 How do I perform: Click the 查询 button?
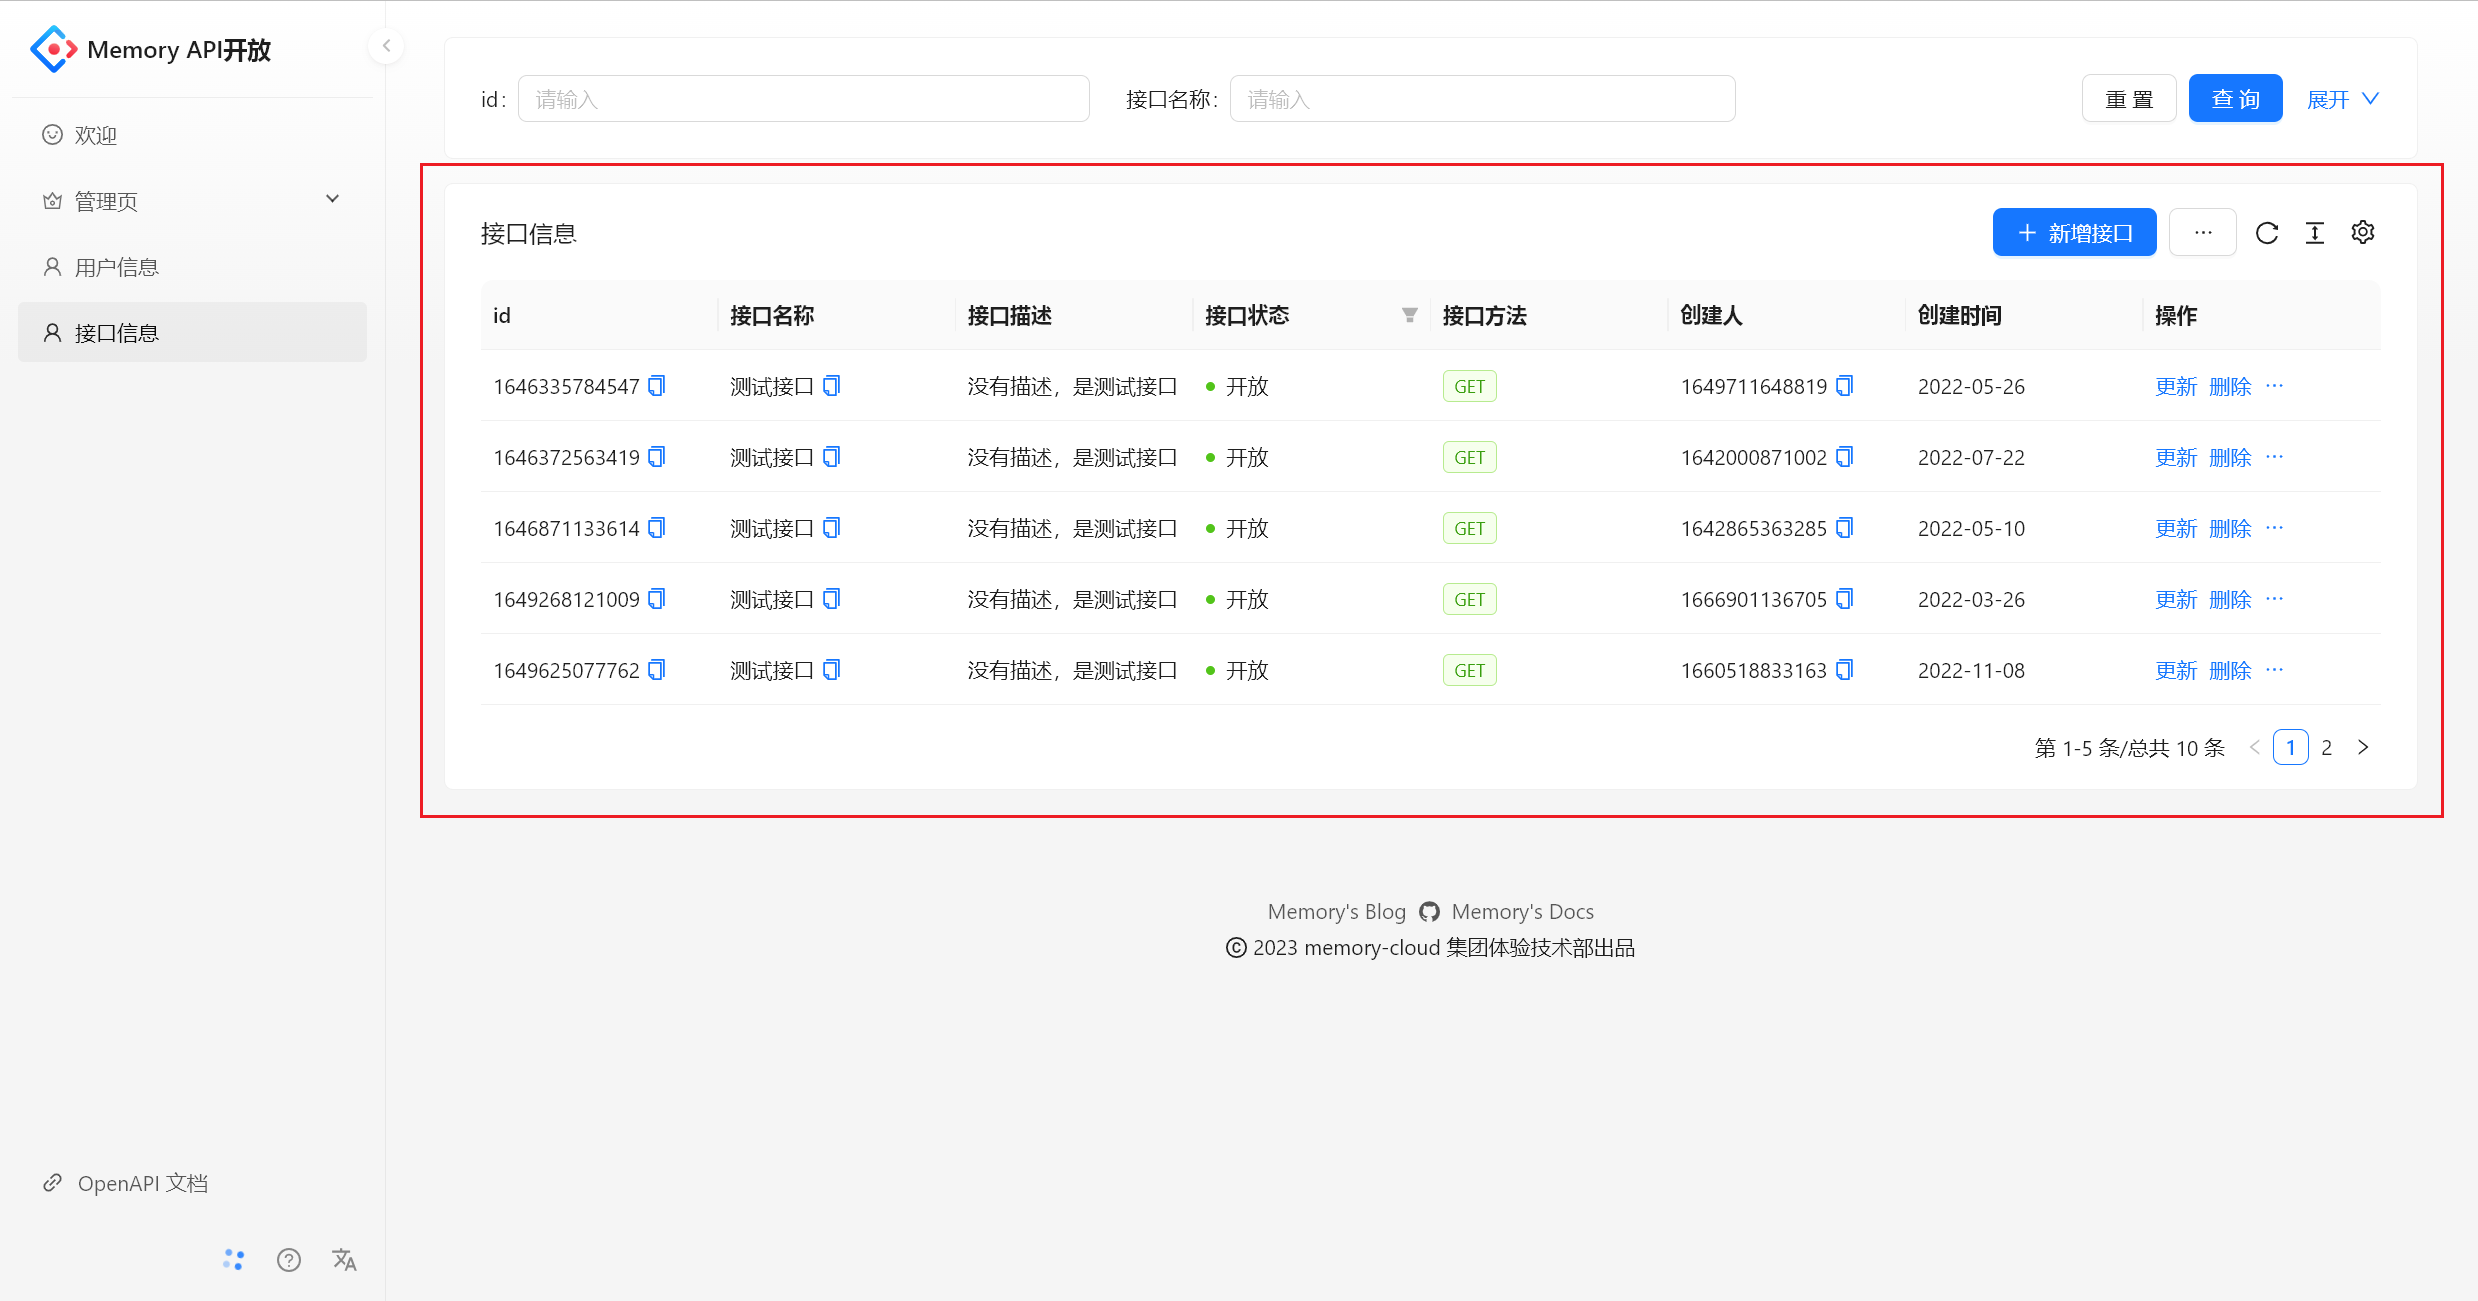pos(2236,99)
